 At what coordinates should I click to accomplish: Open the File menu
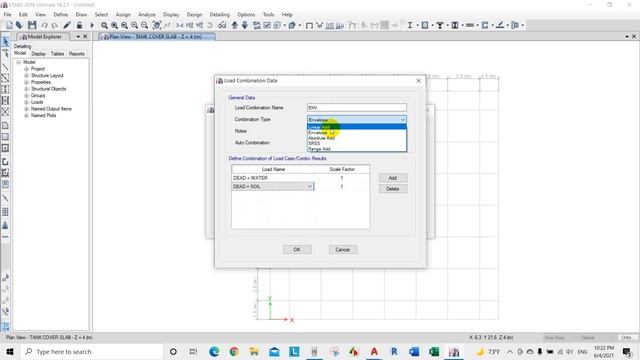point(7,14)
